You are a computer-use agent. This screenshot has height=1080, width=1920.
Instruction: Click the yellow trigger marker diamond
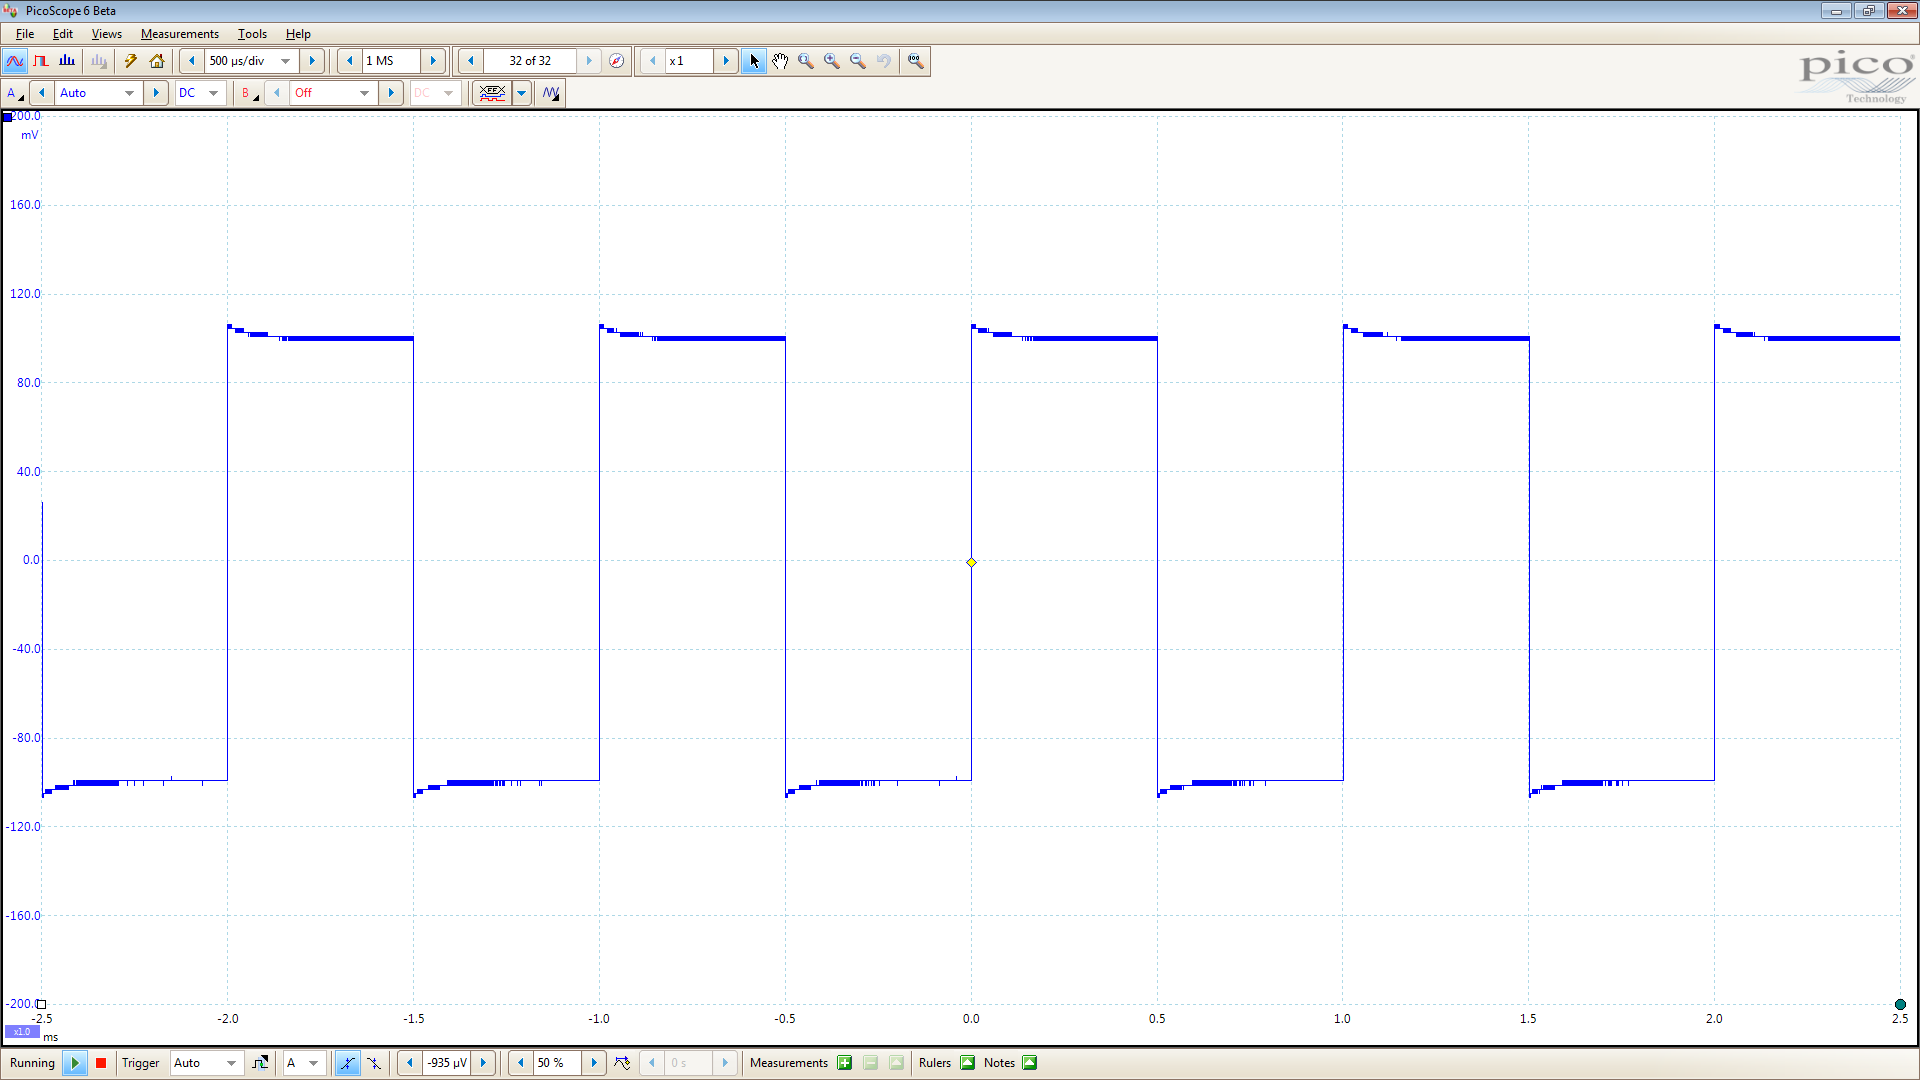971,562
